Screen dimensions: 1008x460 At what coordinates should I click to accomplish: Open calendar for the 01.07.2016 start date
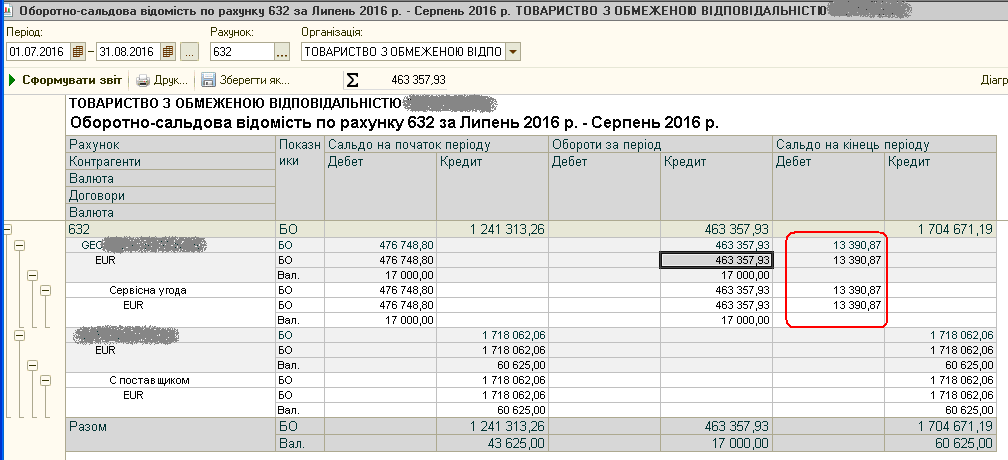[x=78, y=52]
